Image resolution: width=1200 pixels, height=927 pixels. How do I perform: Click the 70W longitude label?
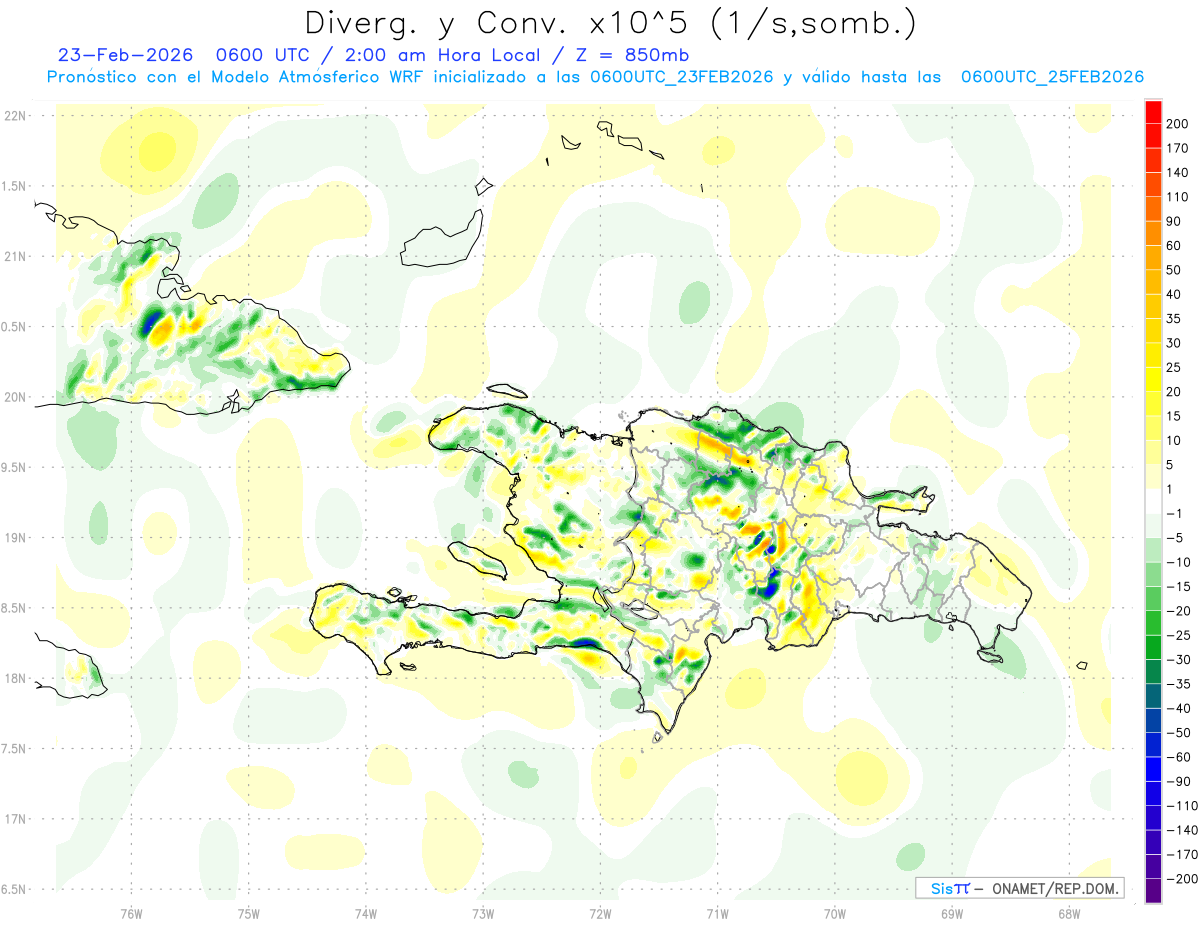click(x=834, y=913)
